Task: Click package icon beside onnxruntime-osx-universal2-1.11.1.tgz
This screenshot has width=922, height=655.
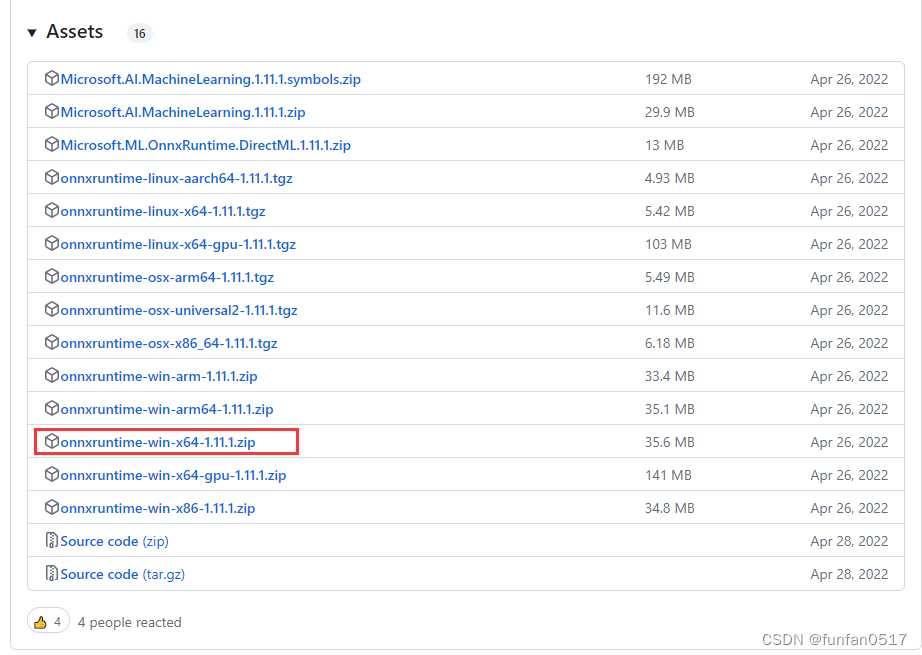Action: pos(52,309)
